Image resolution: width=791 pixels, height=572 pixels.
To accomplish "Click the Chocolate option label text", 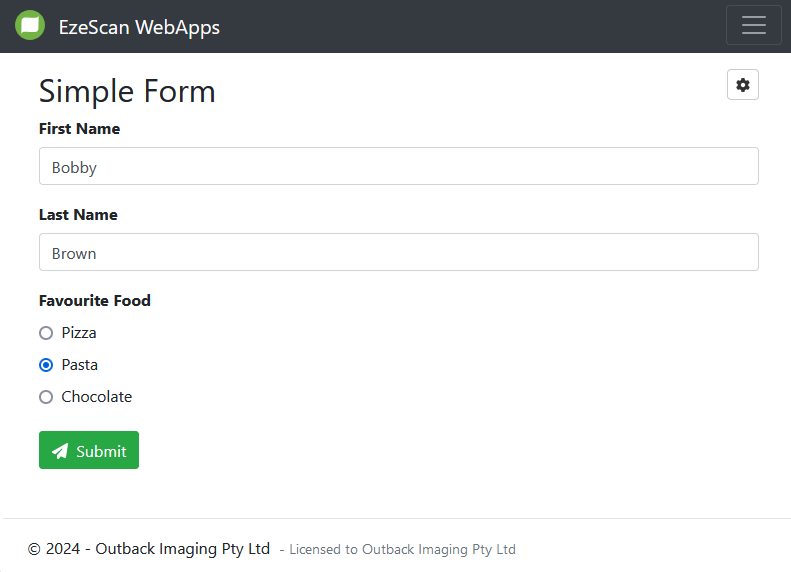I will click(97, 397).
